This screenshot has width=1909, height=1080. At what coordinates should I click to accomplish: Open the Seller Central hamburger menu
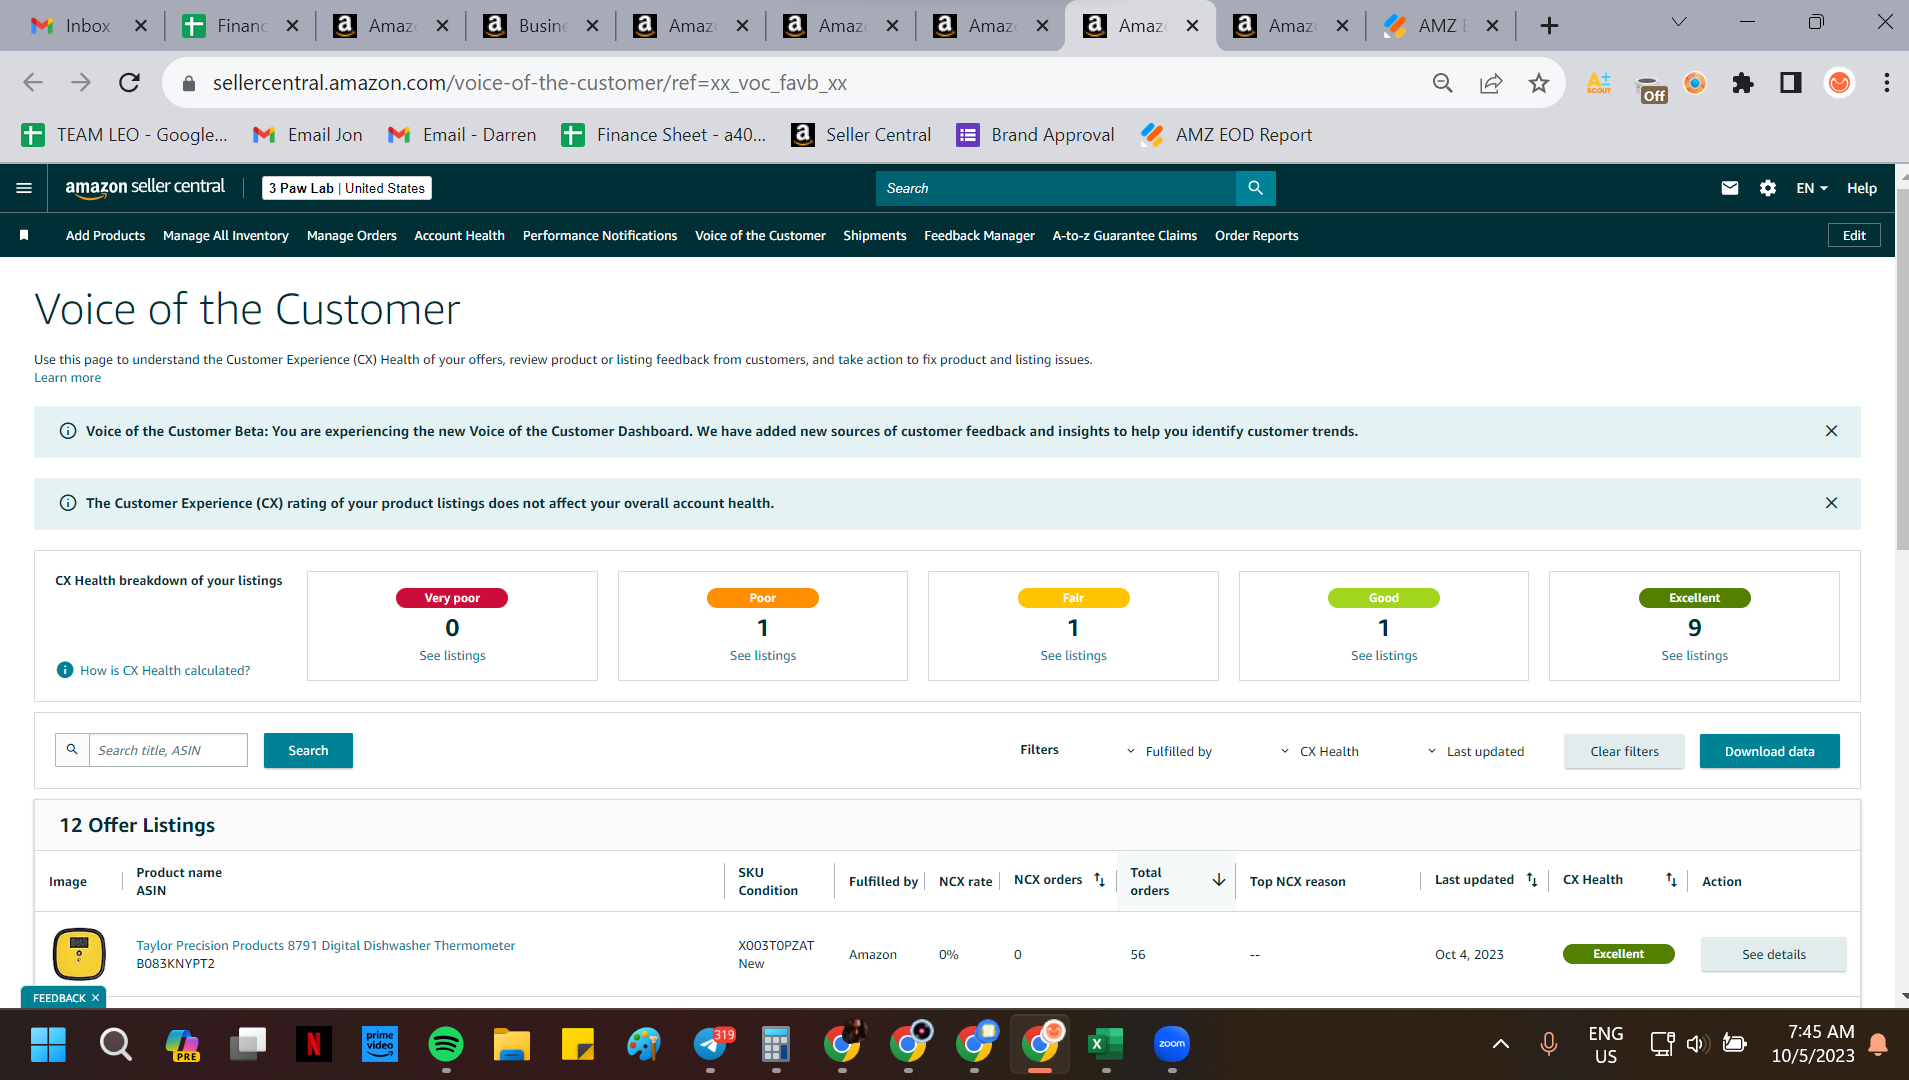tap(24, 188)
